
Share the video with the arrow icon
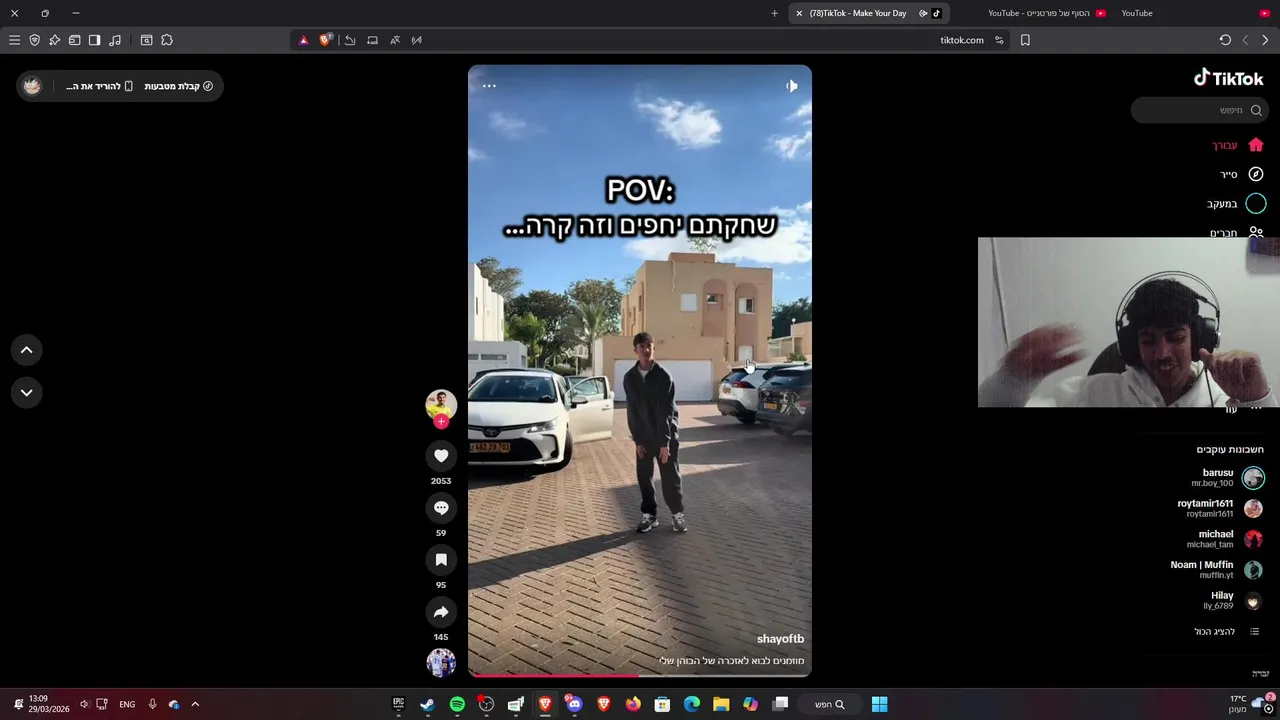pos(441,612)
